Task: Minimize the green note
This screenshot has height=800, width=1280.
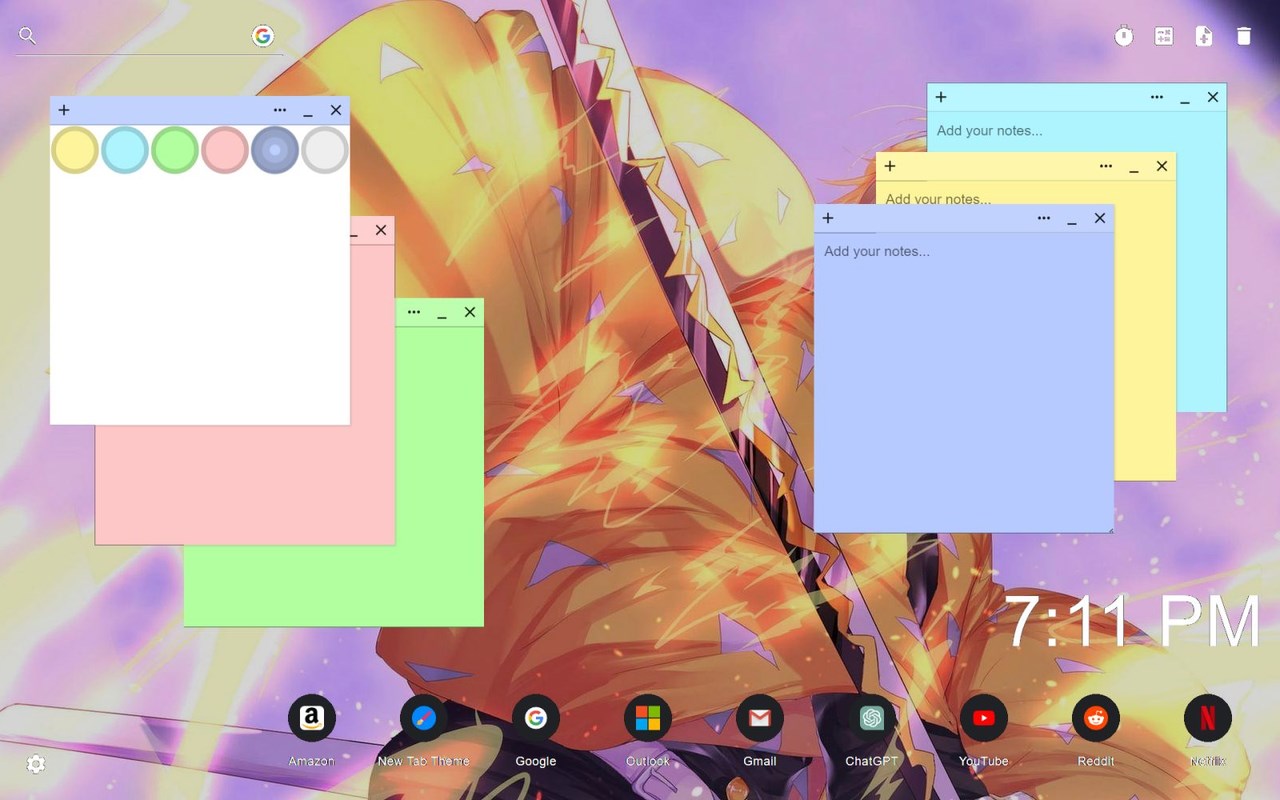Action: click(x=442, y=314)
